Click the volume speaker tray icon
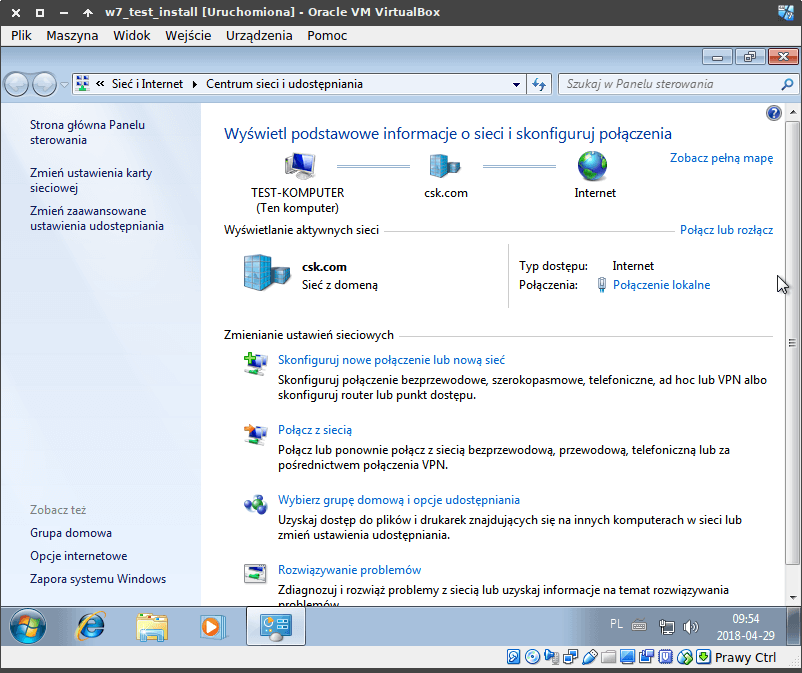Image resolution: width=802 pixels, height=673 pixels. click(x=690, y=626)
